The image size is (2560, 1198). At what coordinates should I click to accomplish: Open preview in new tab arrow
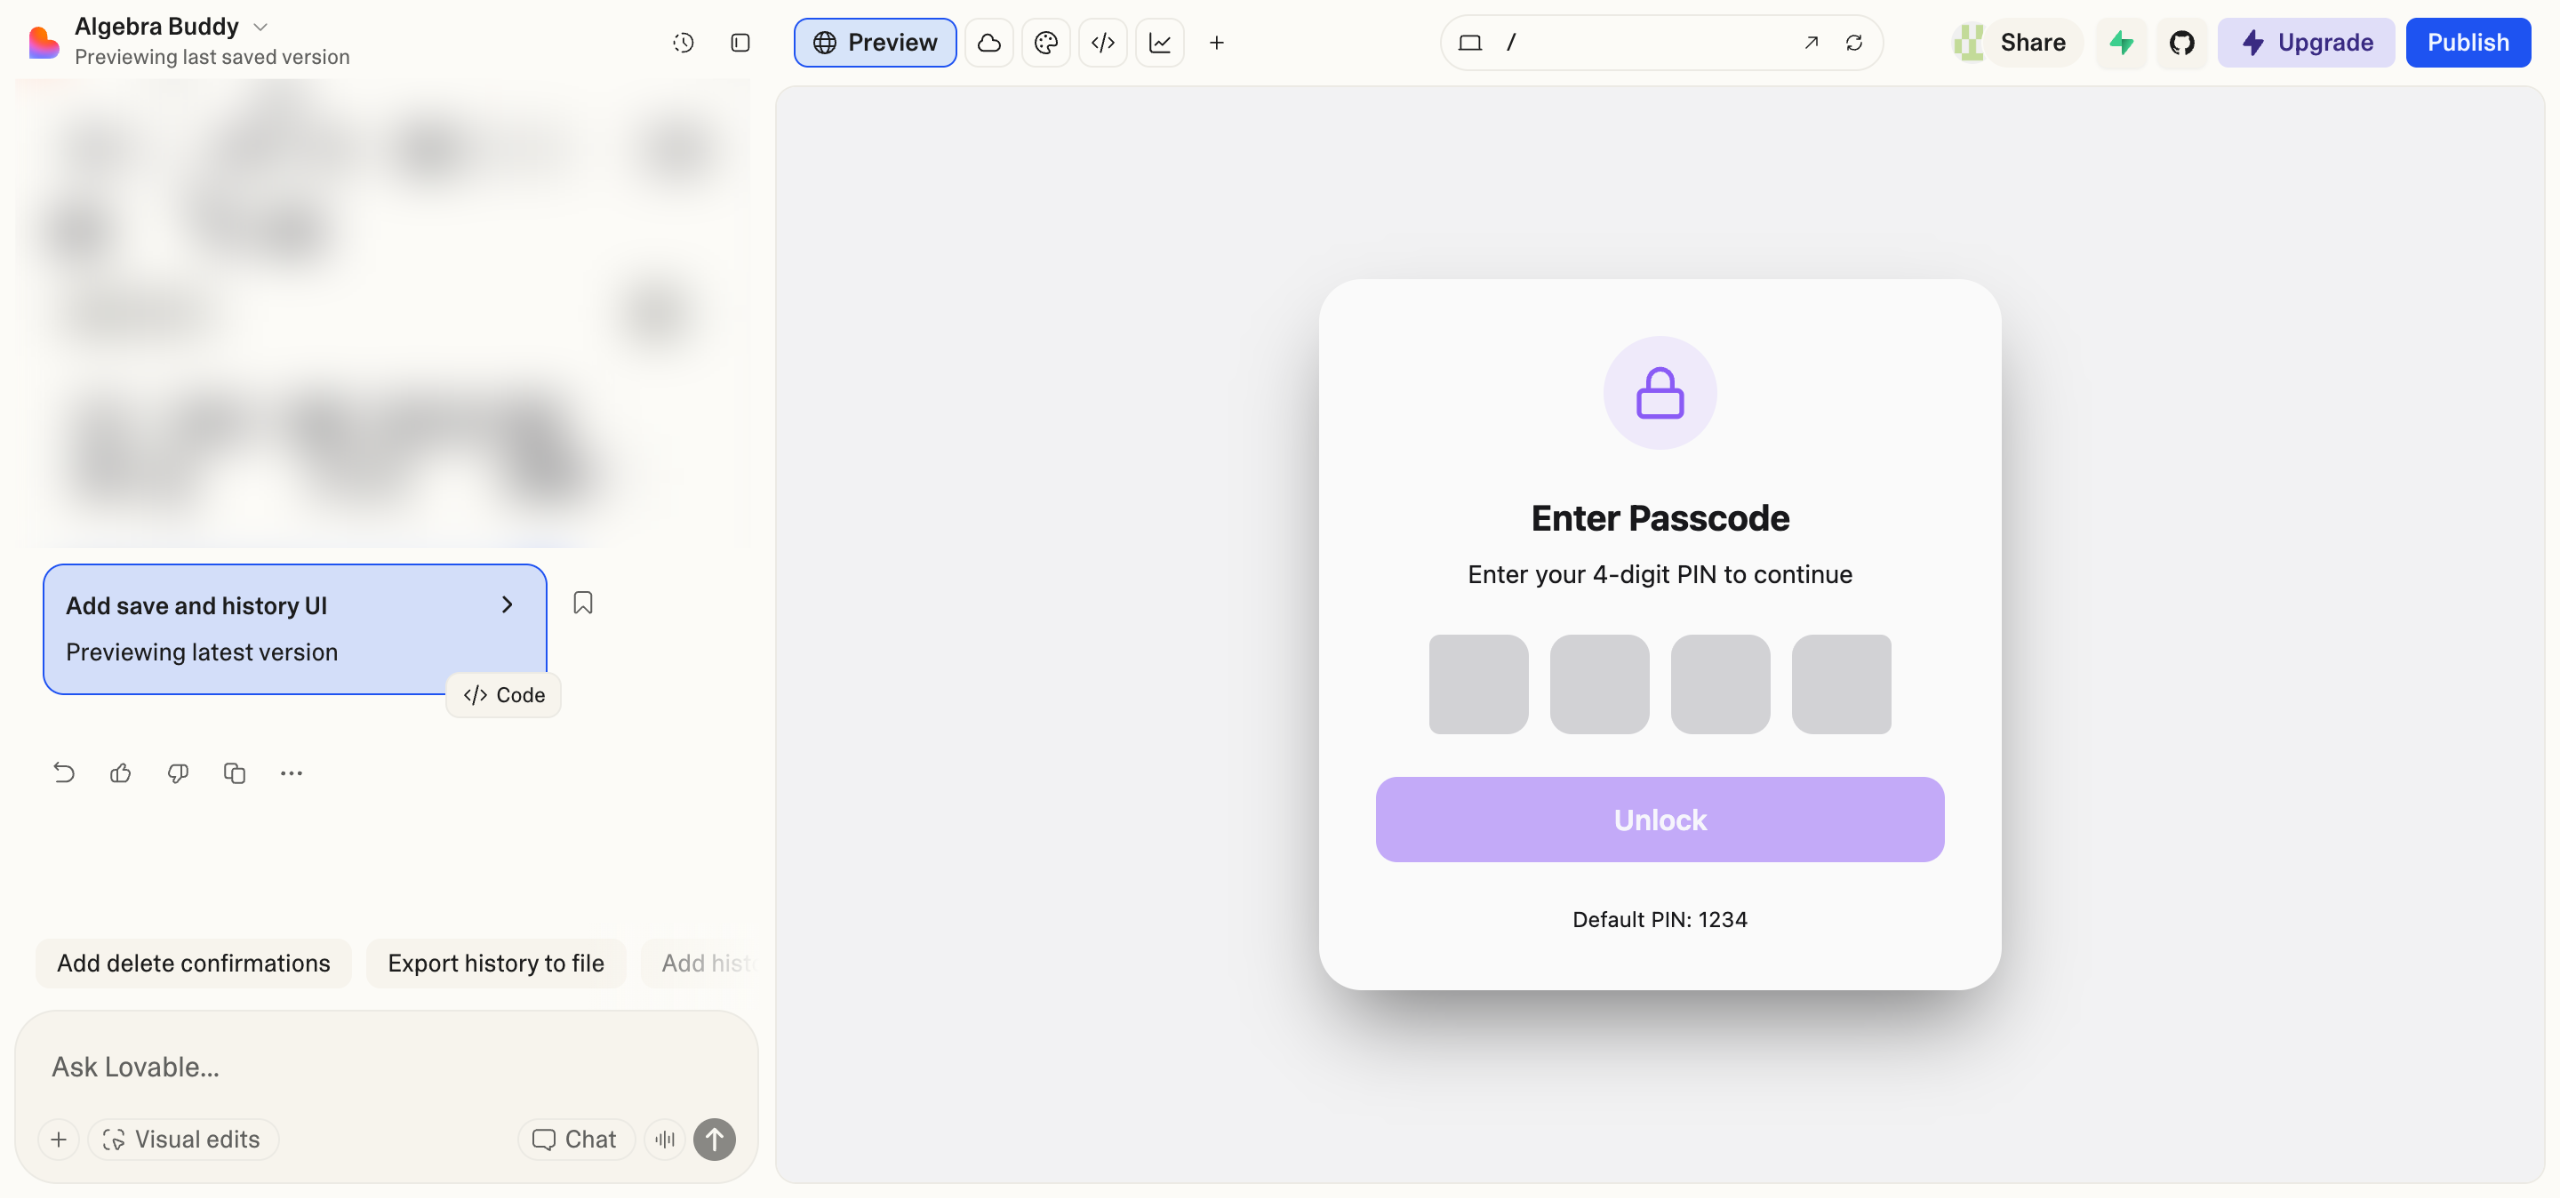(1811, 43)
